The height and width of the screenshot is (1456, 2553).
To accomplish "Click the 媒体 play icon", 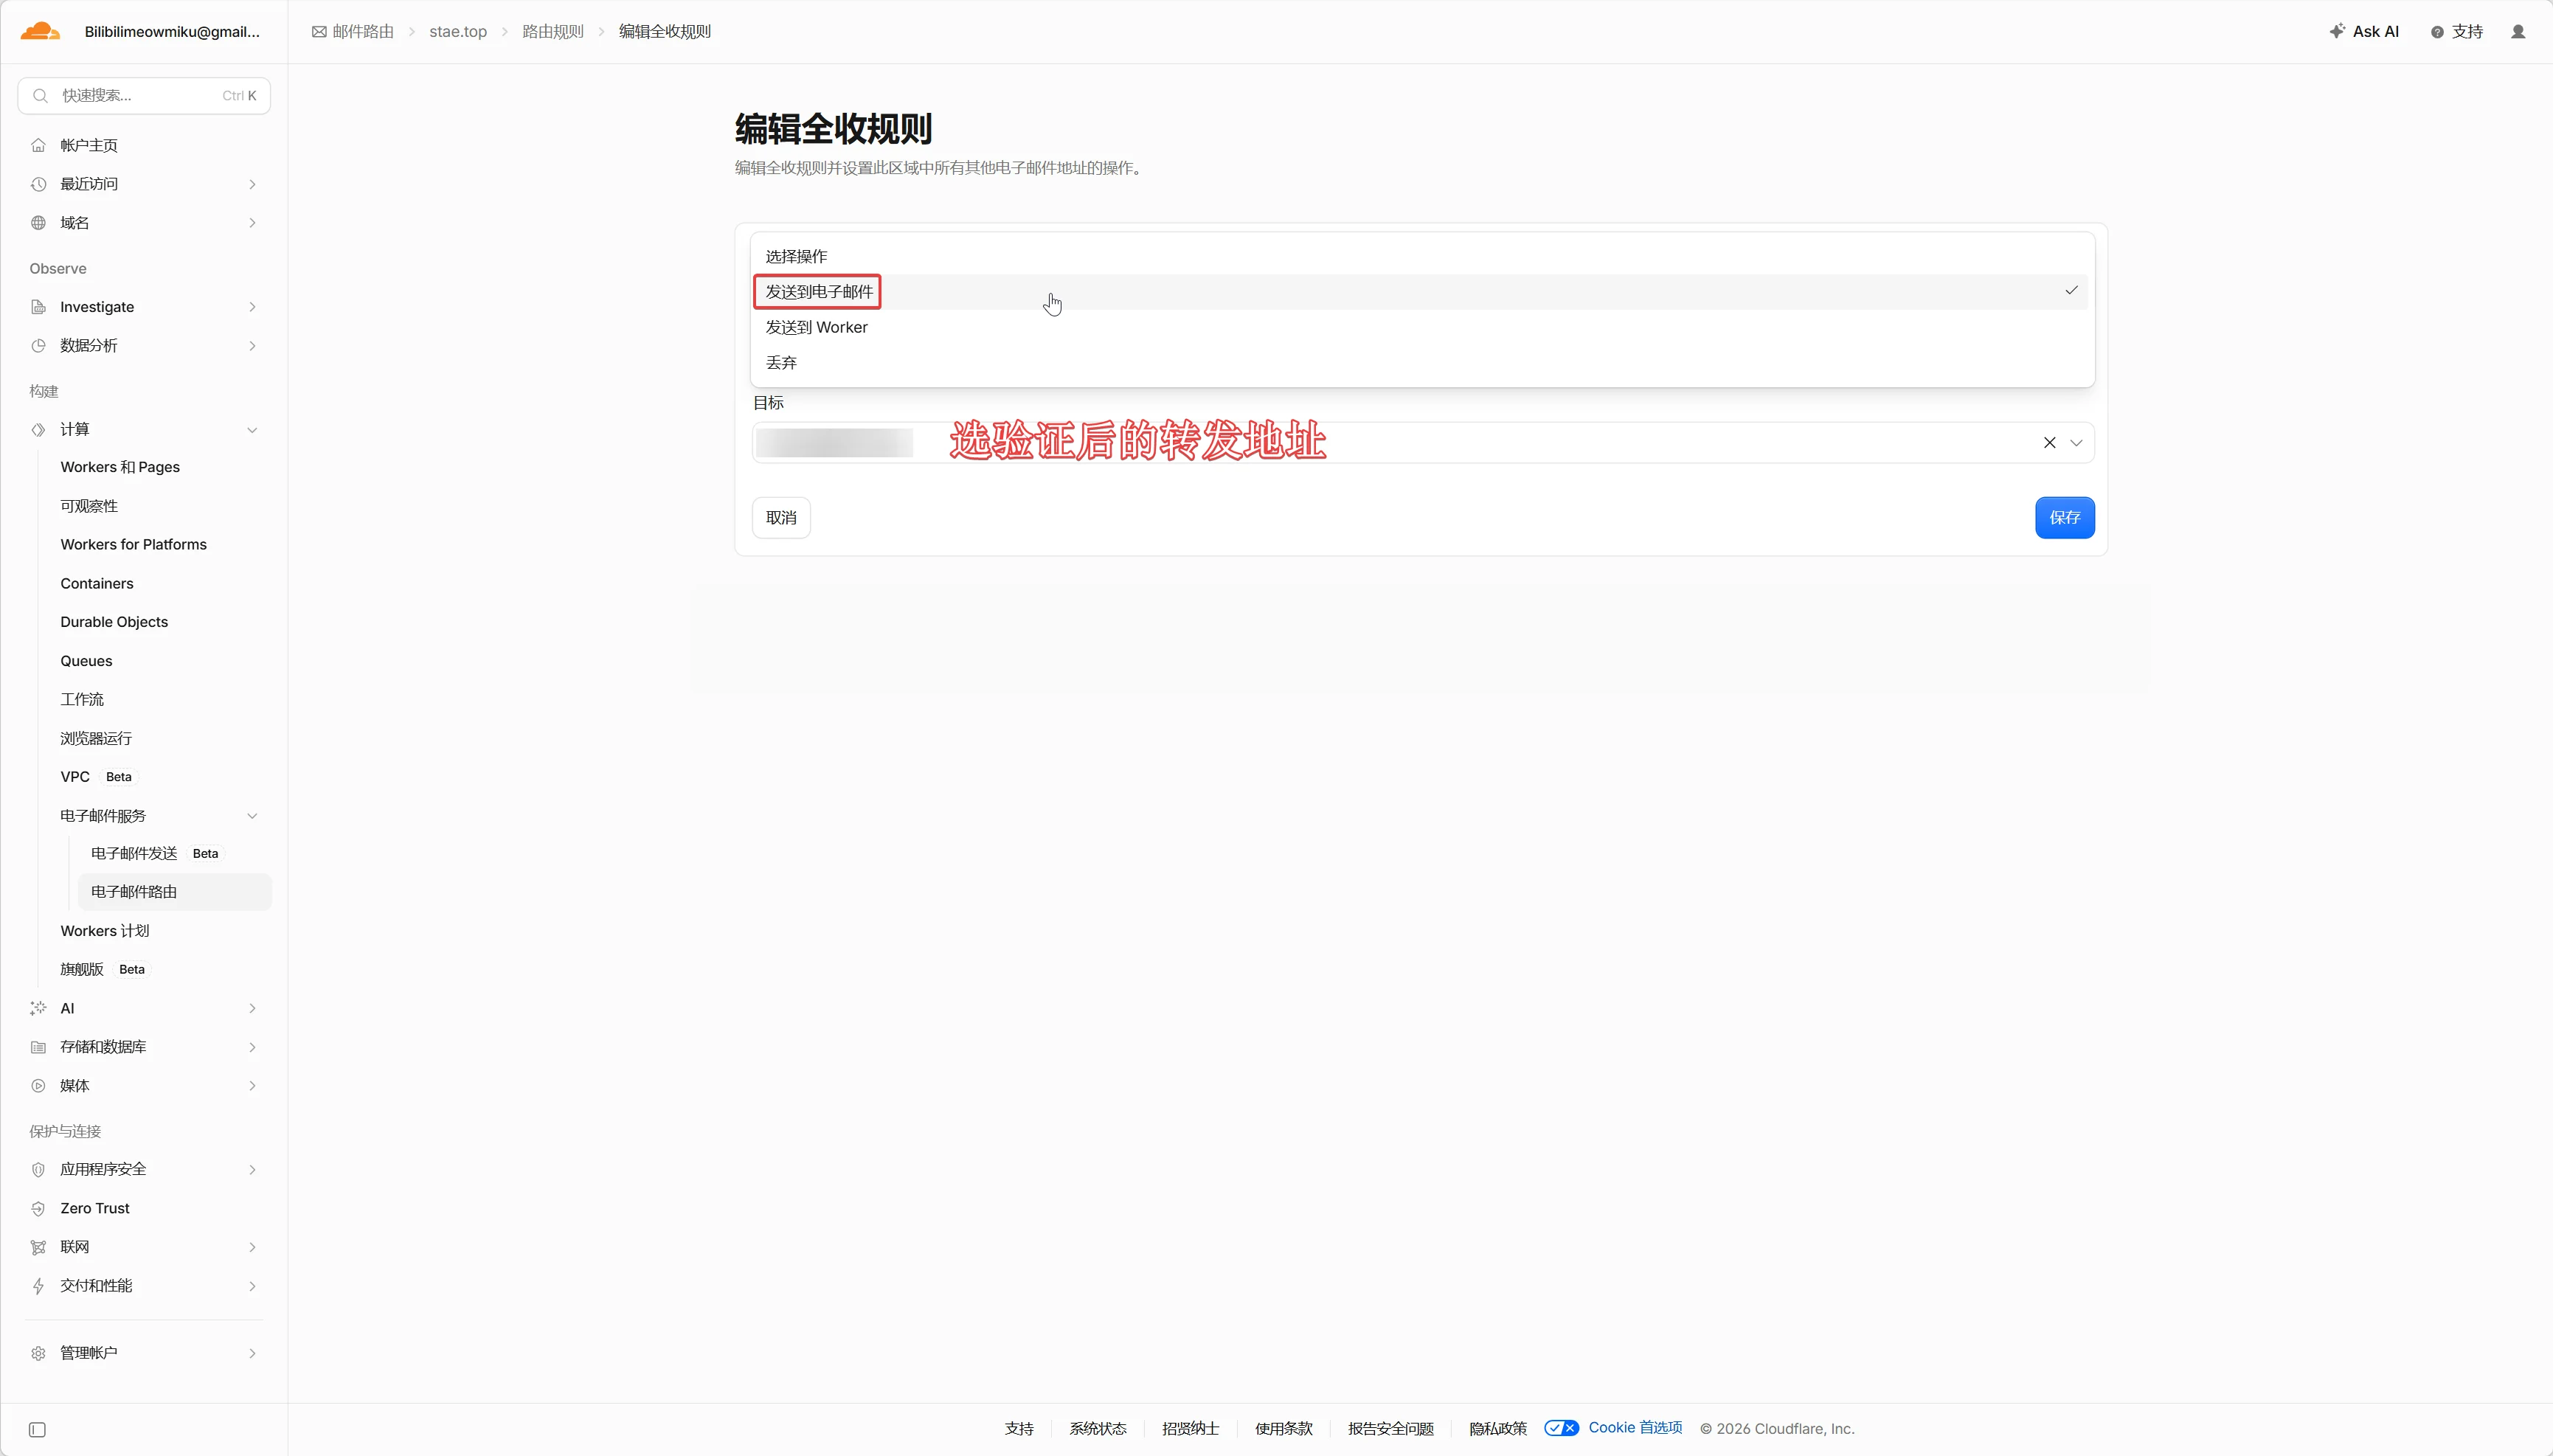I will pyautogui.click(x=38, y=1086).
